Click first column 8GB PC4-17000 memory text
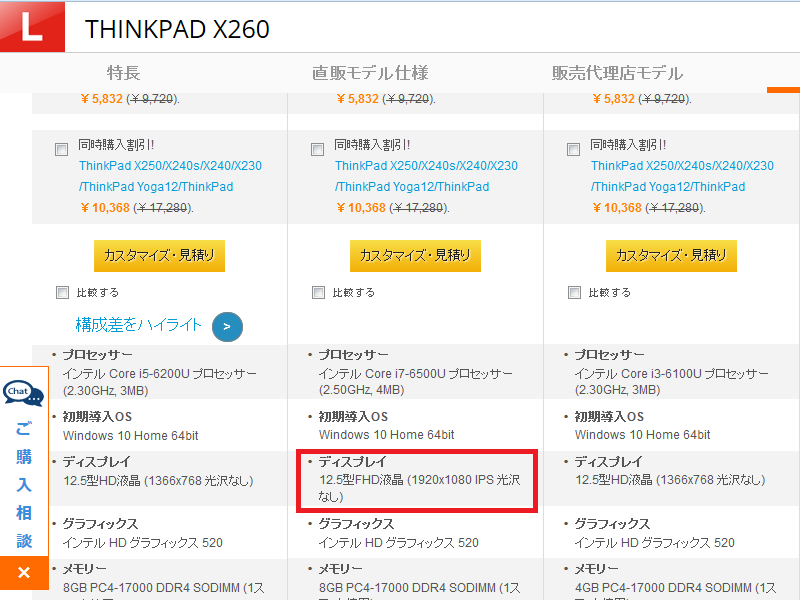 pos(164,588)
